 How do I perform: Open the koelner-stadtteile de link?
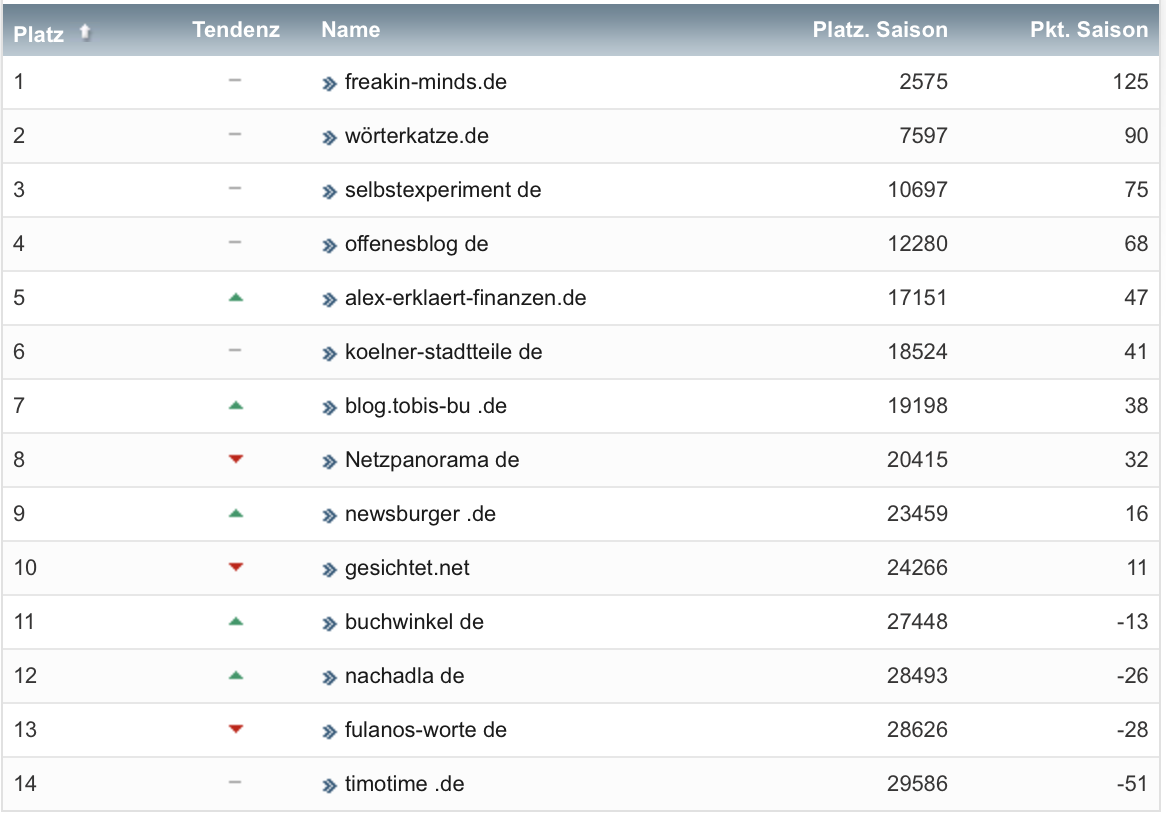click(443, 352)
